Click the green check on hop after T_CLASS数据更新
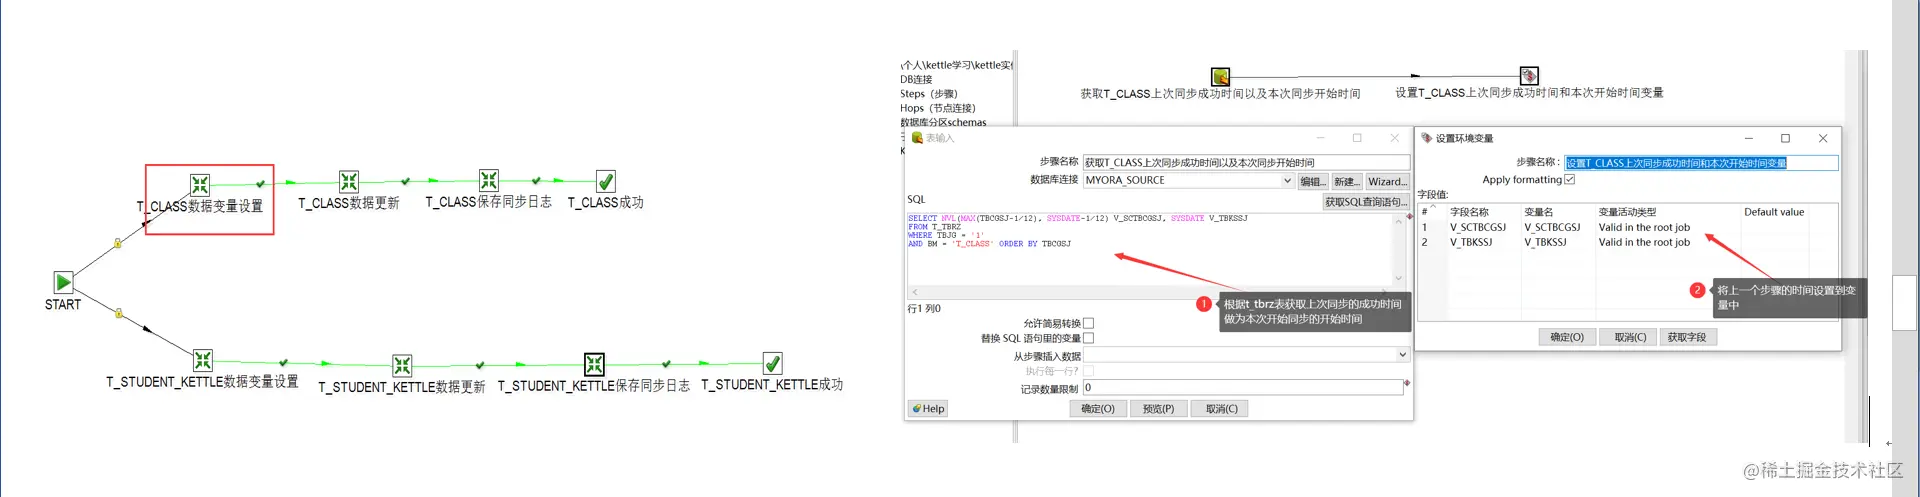This screenshot has height=497, width=1920. 405,181
